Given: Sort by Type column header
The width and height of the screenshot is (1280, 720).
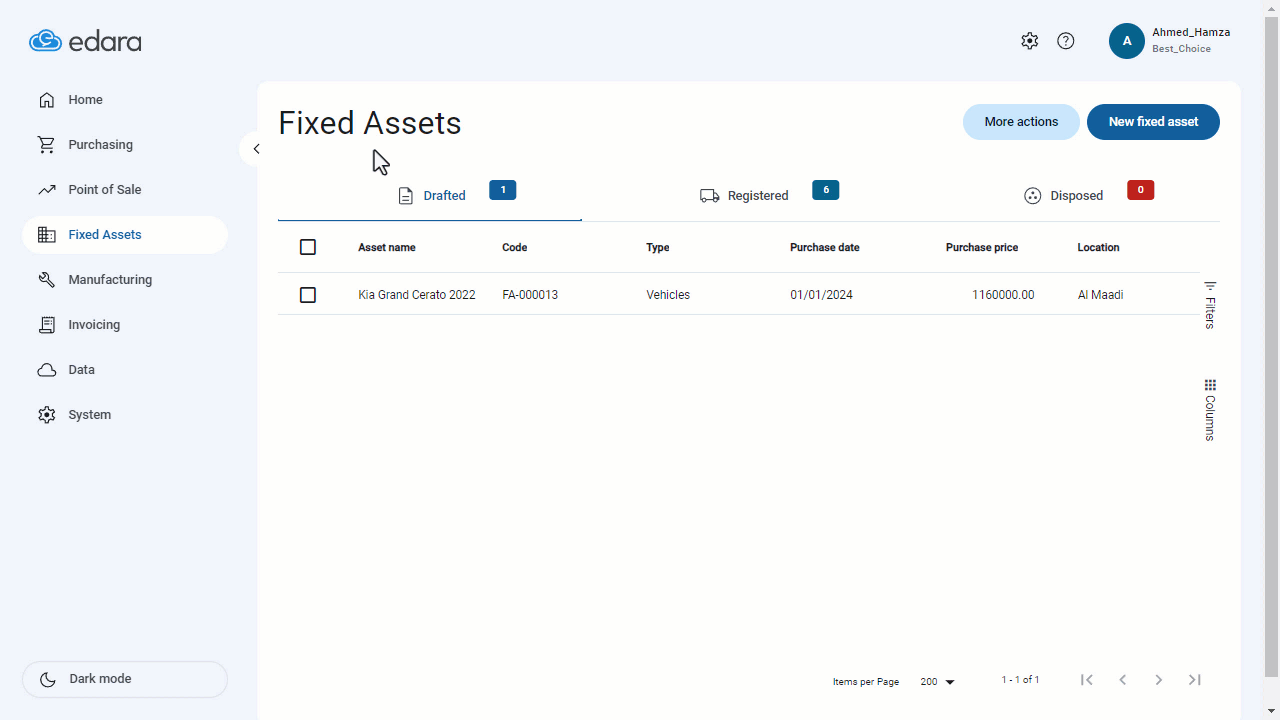Looking at the screenshot, I should [x=658, y=247].
